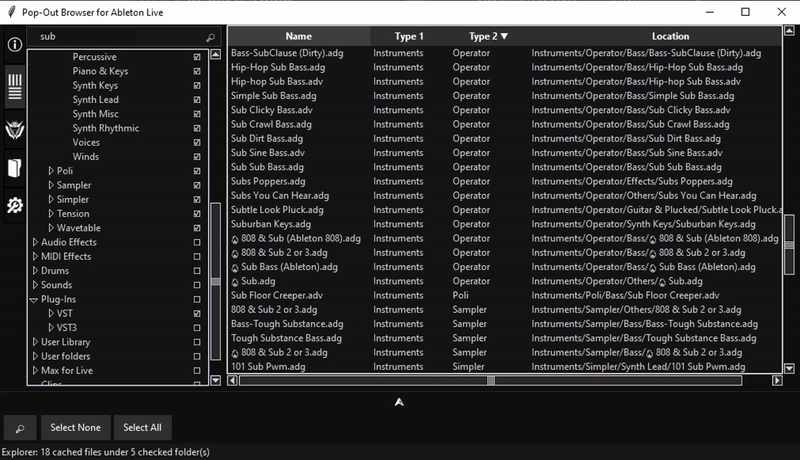
Task: Select the Simpler tree item
Action: pos(72,199)
